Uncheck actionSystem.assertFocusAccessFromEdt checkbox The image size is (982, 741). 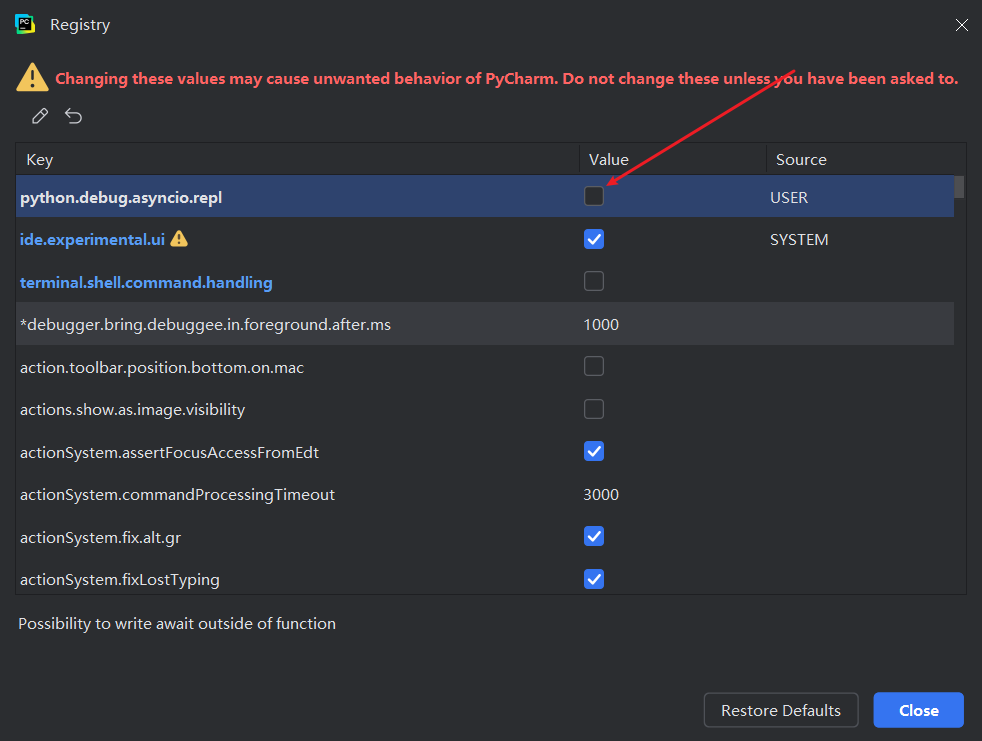pyautogui.click(x=594, y=451)
